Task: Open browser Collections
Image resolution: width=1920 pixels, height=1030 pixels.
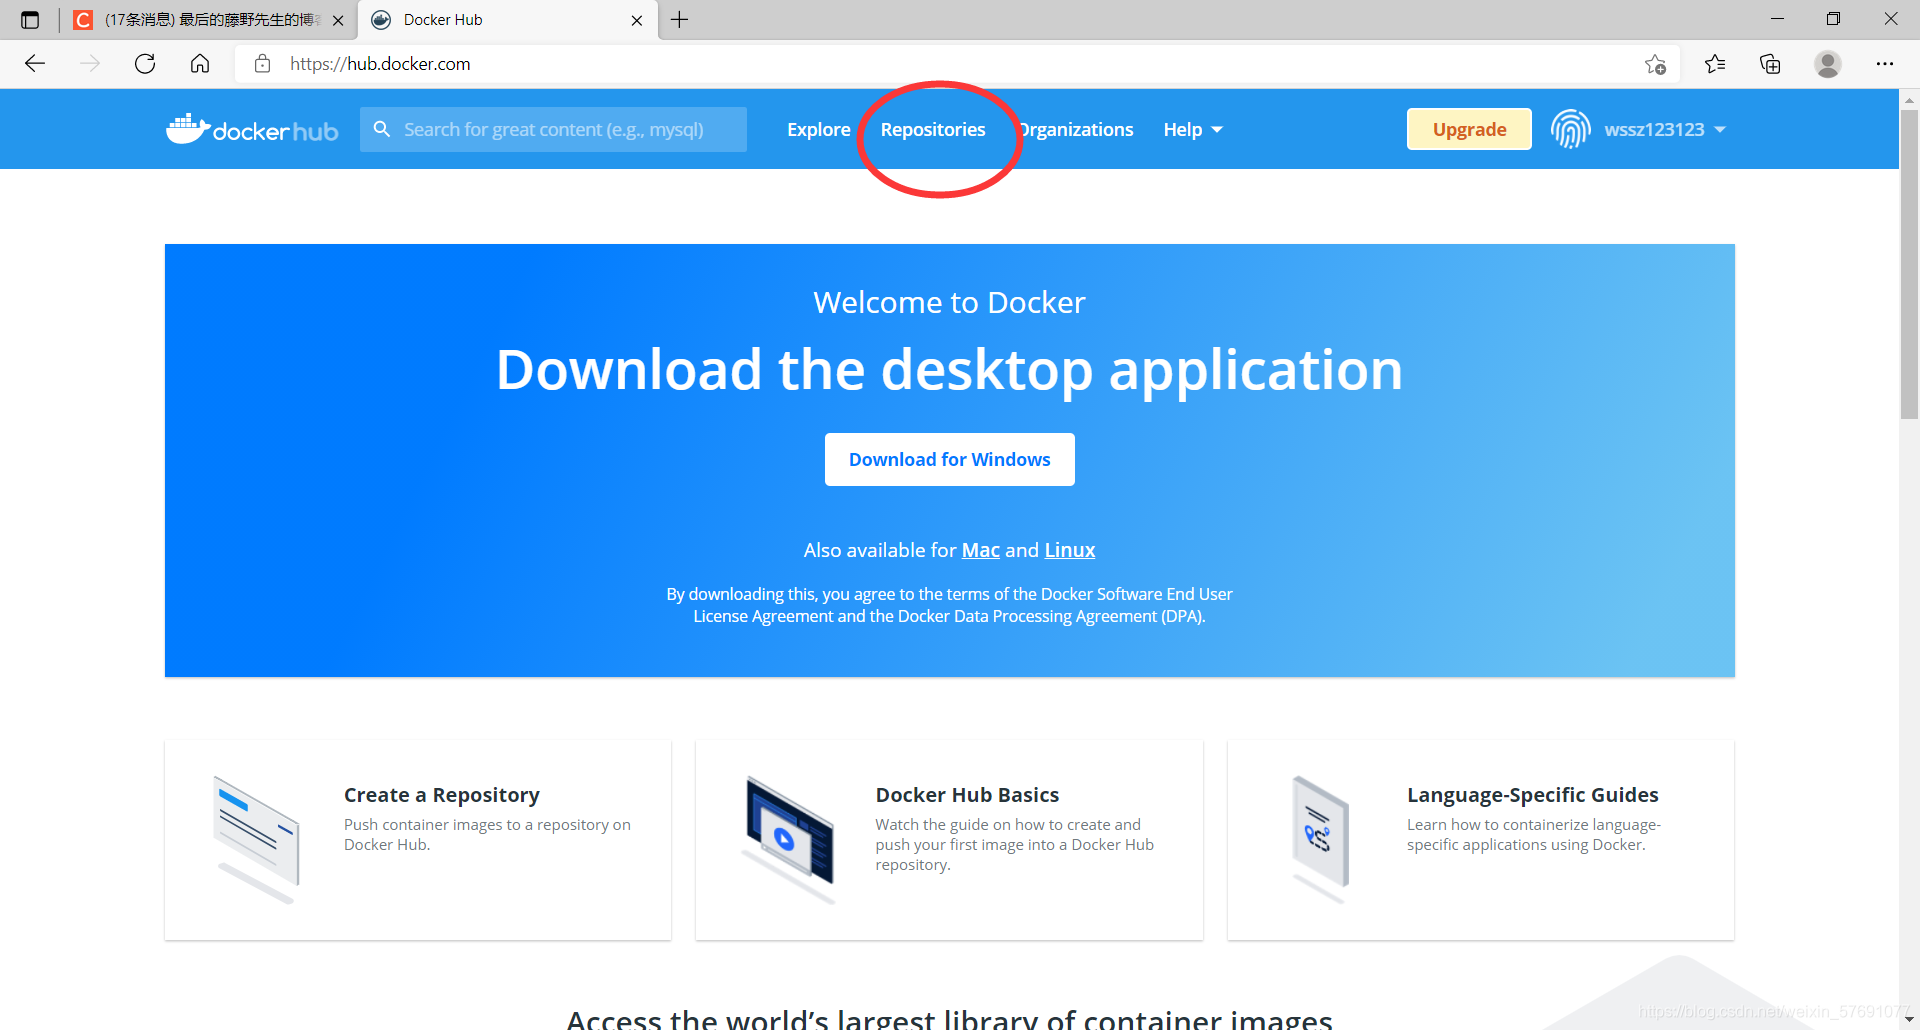Action: [x=1770, y=64]
